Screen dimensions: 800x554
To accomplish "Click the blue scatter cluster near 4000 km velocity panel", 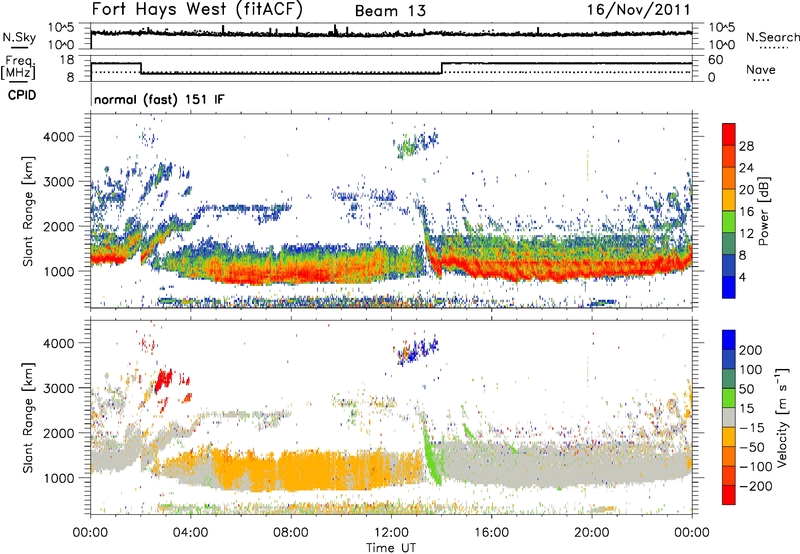I will (x=417, y=350).
